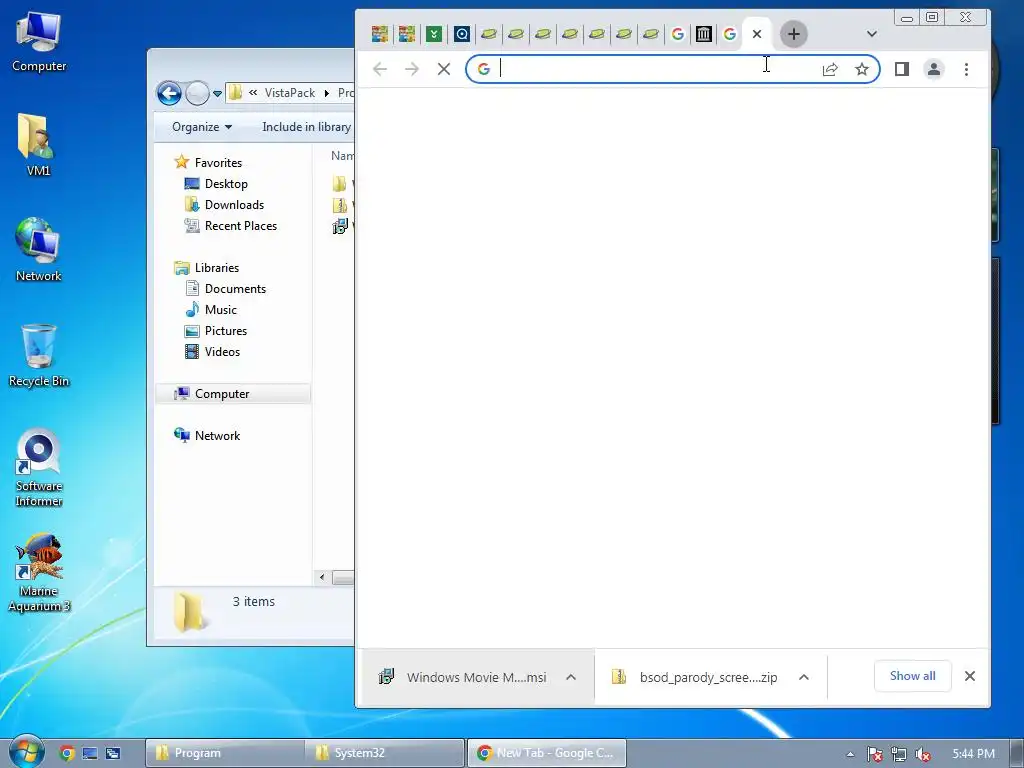1024x768 pixels.
Task: Open Chrome tab search chevron
Action: (871, 34)
